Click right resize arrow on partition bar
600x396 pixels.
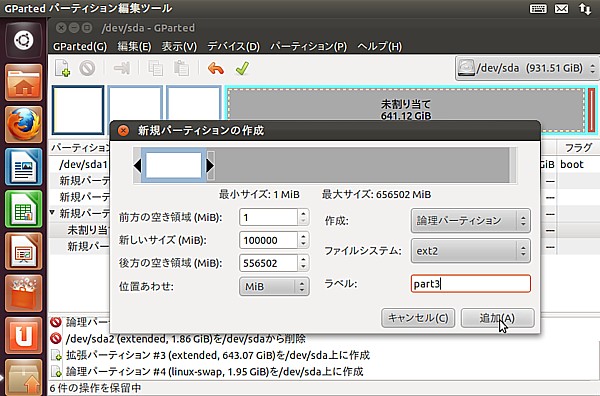210,166
